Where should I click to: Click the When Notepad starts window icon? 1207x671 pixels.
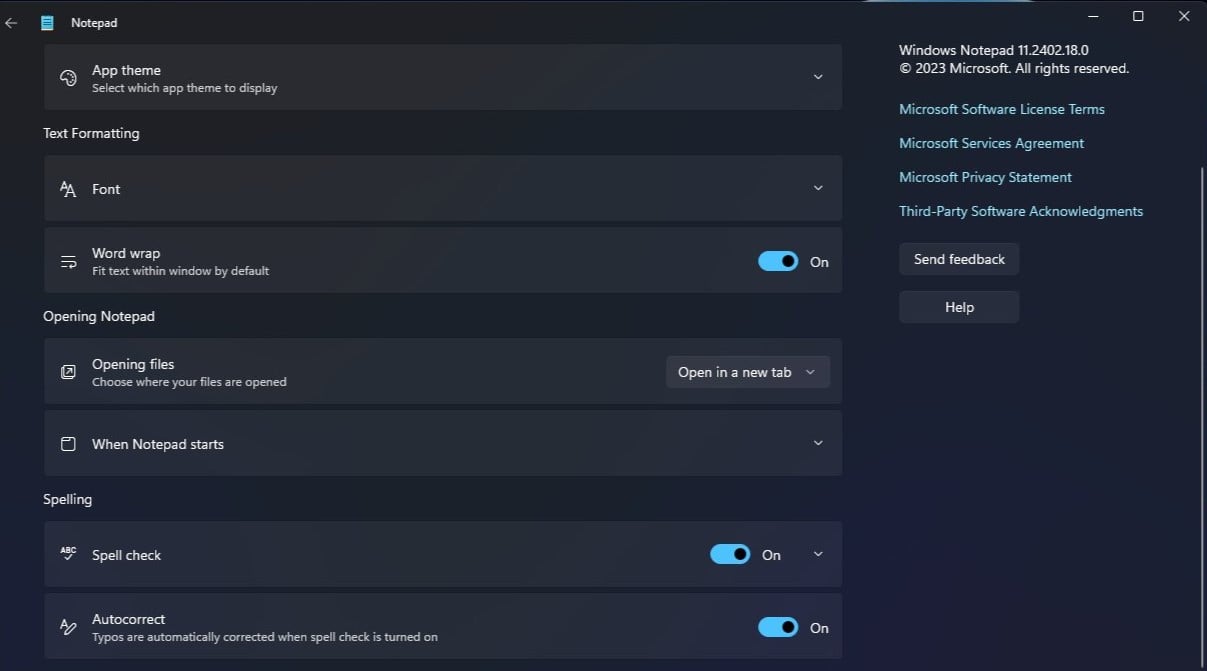[x=68, y=444]
